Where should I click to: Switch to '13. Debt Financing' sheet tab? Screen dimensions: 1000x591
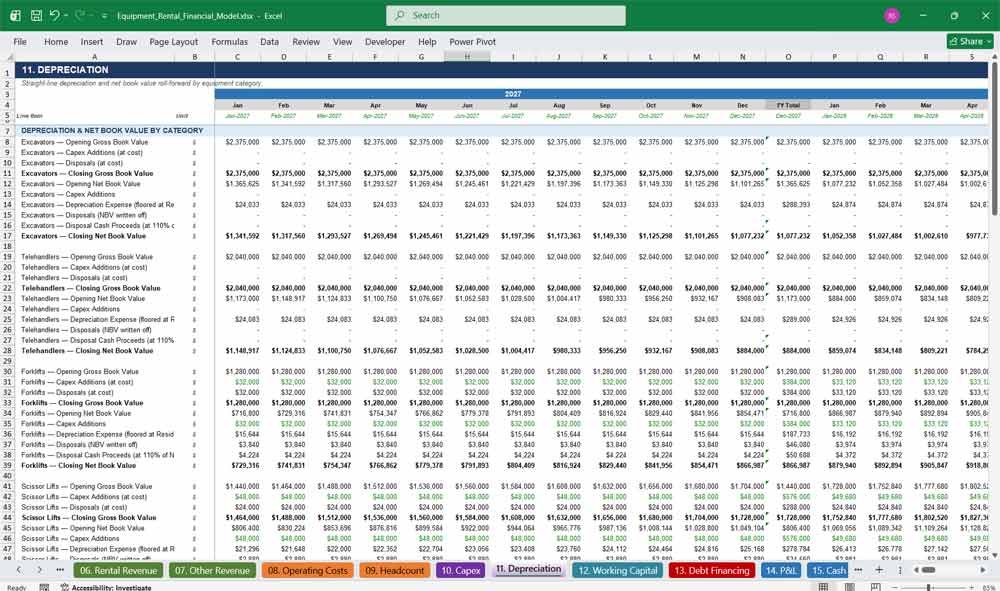[712, 571]
